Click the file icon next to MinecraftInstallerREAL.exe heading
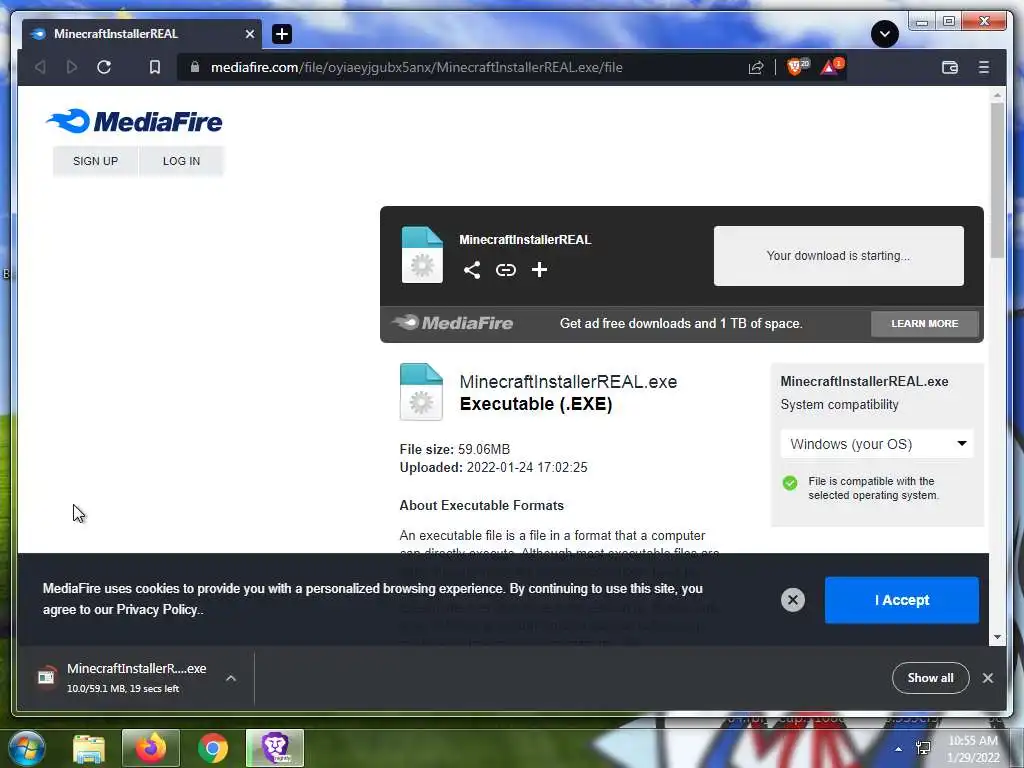 [421, 392]
